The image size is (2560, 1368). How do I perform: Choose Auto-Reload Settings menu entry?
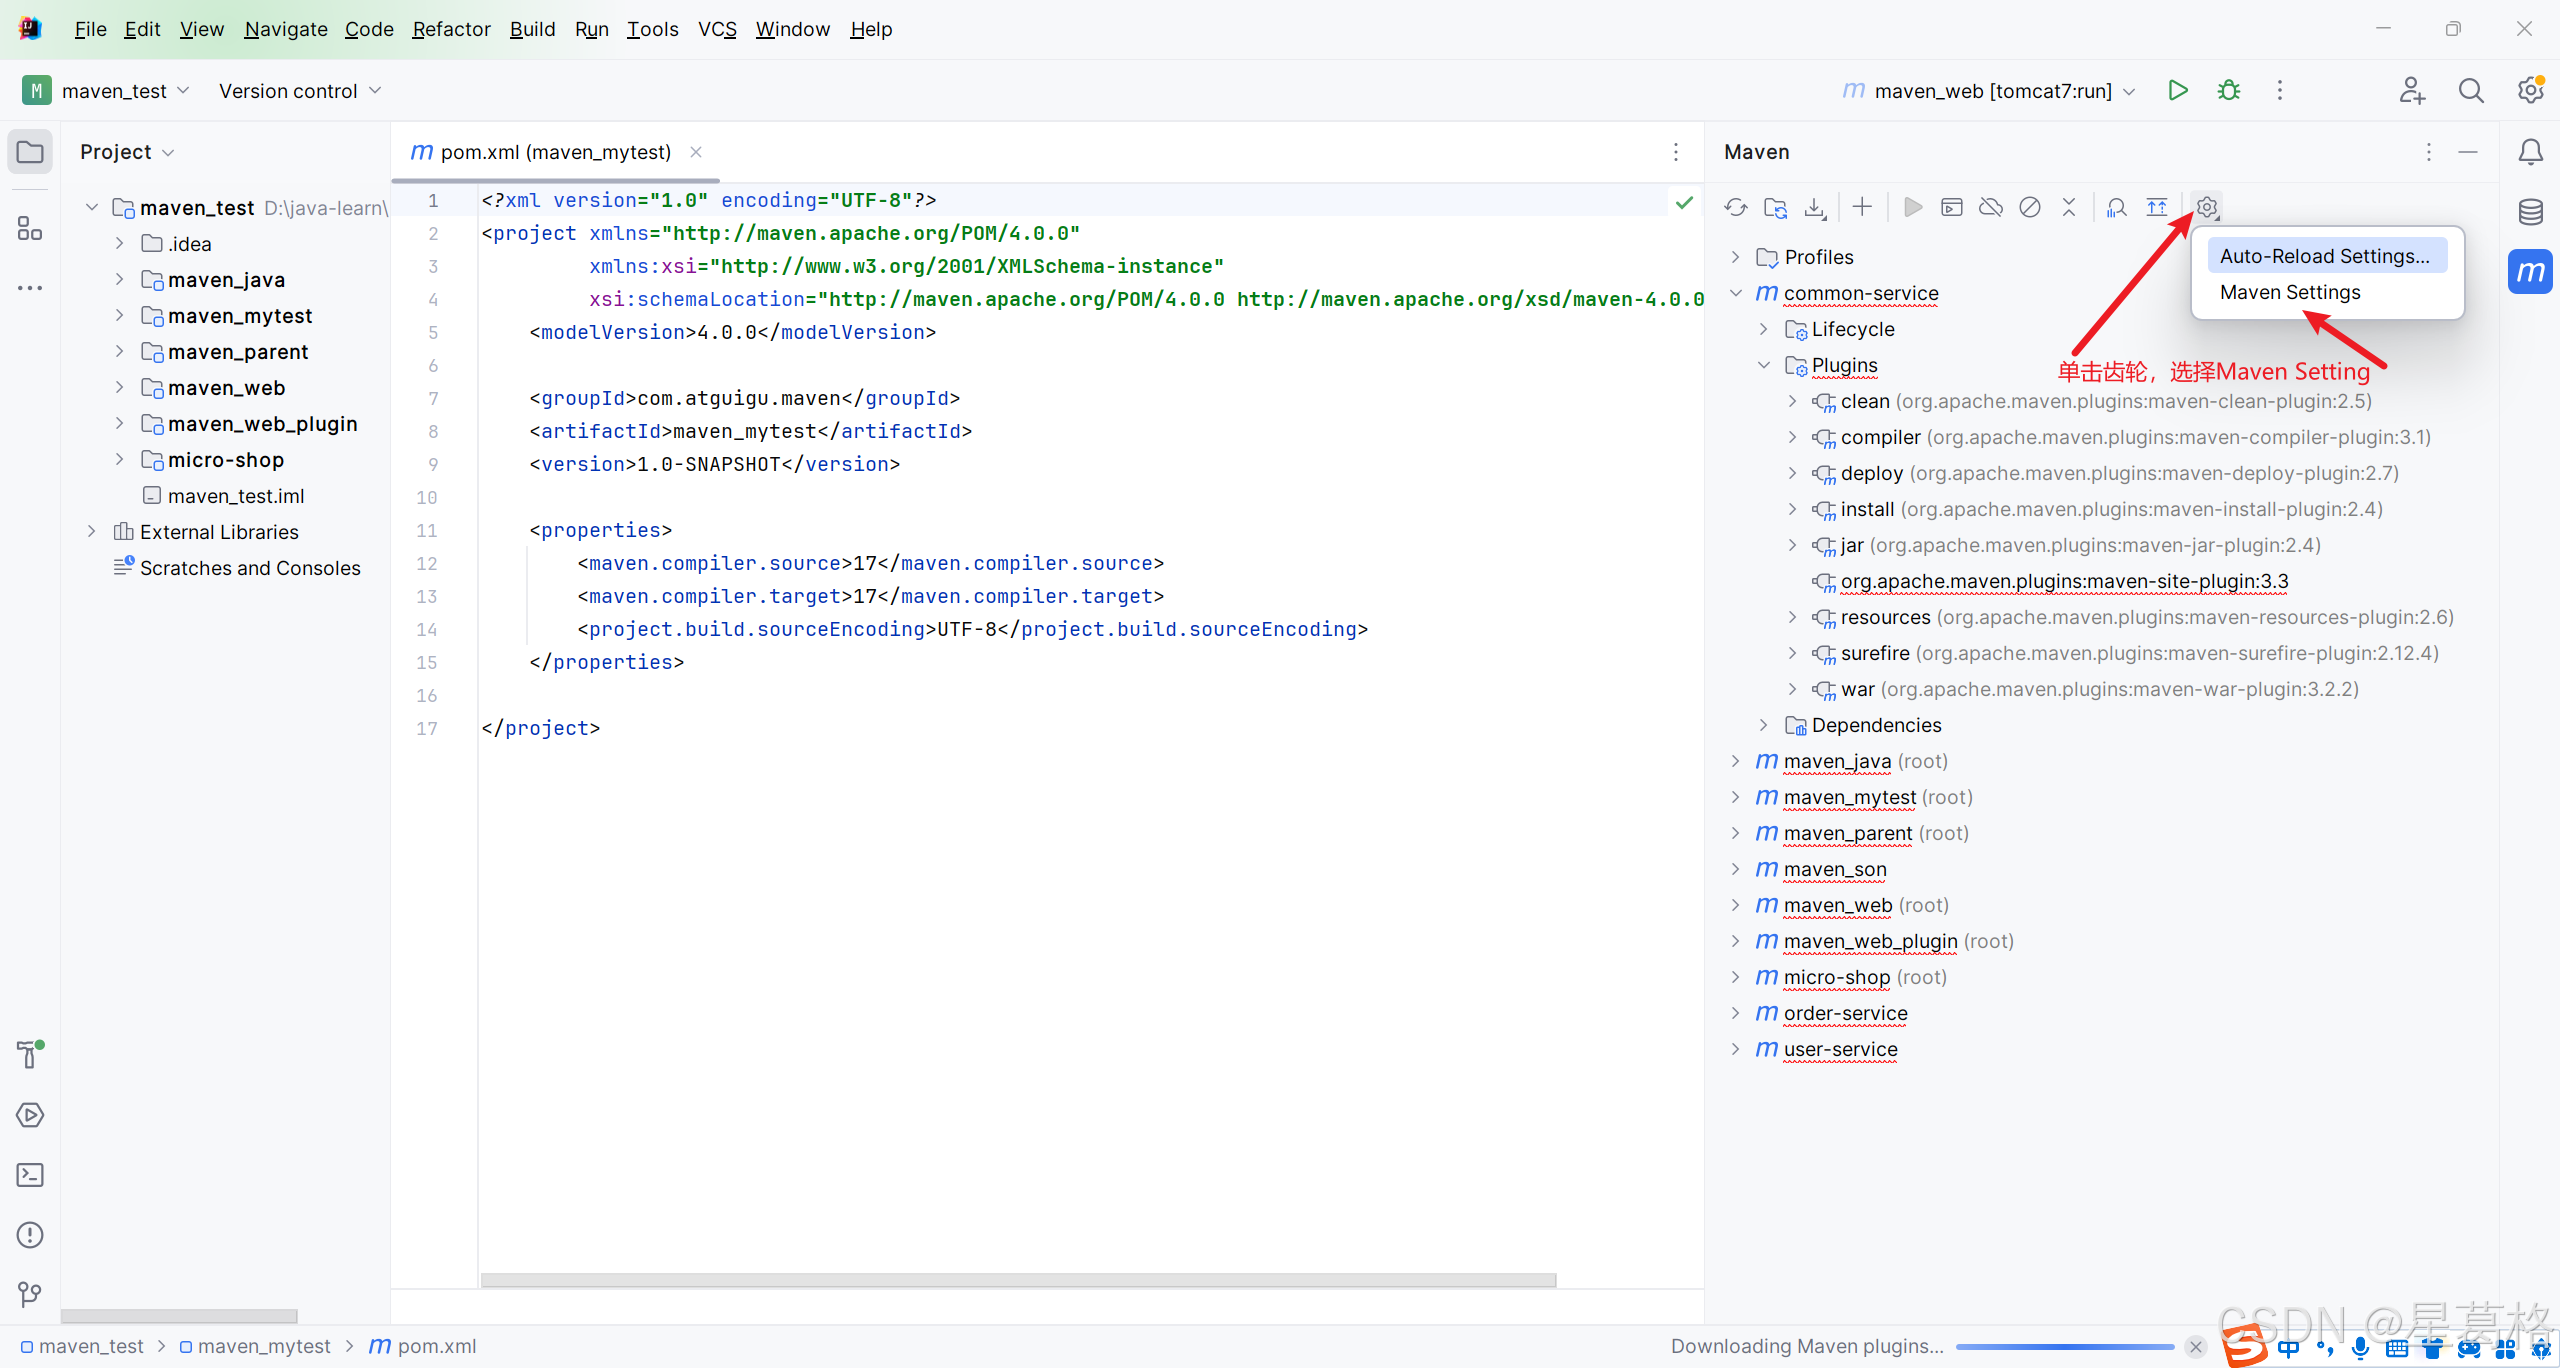2326,256
